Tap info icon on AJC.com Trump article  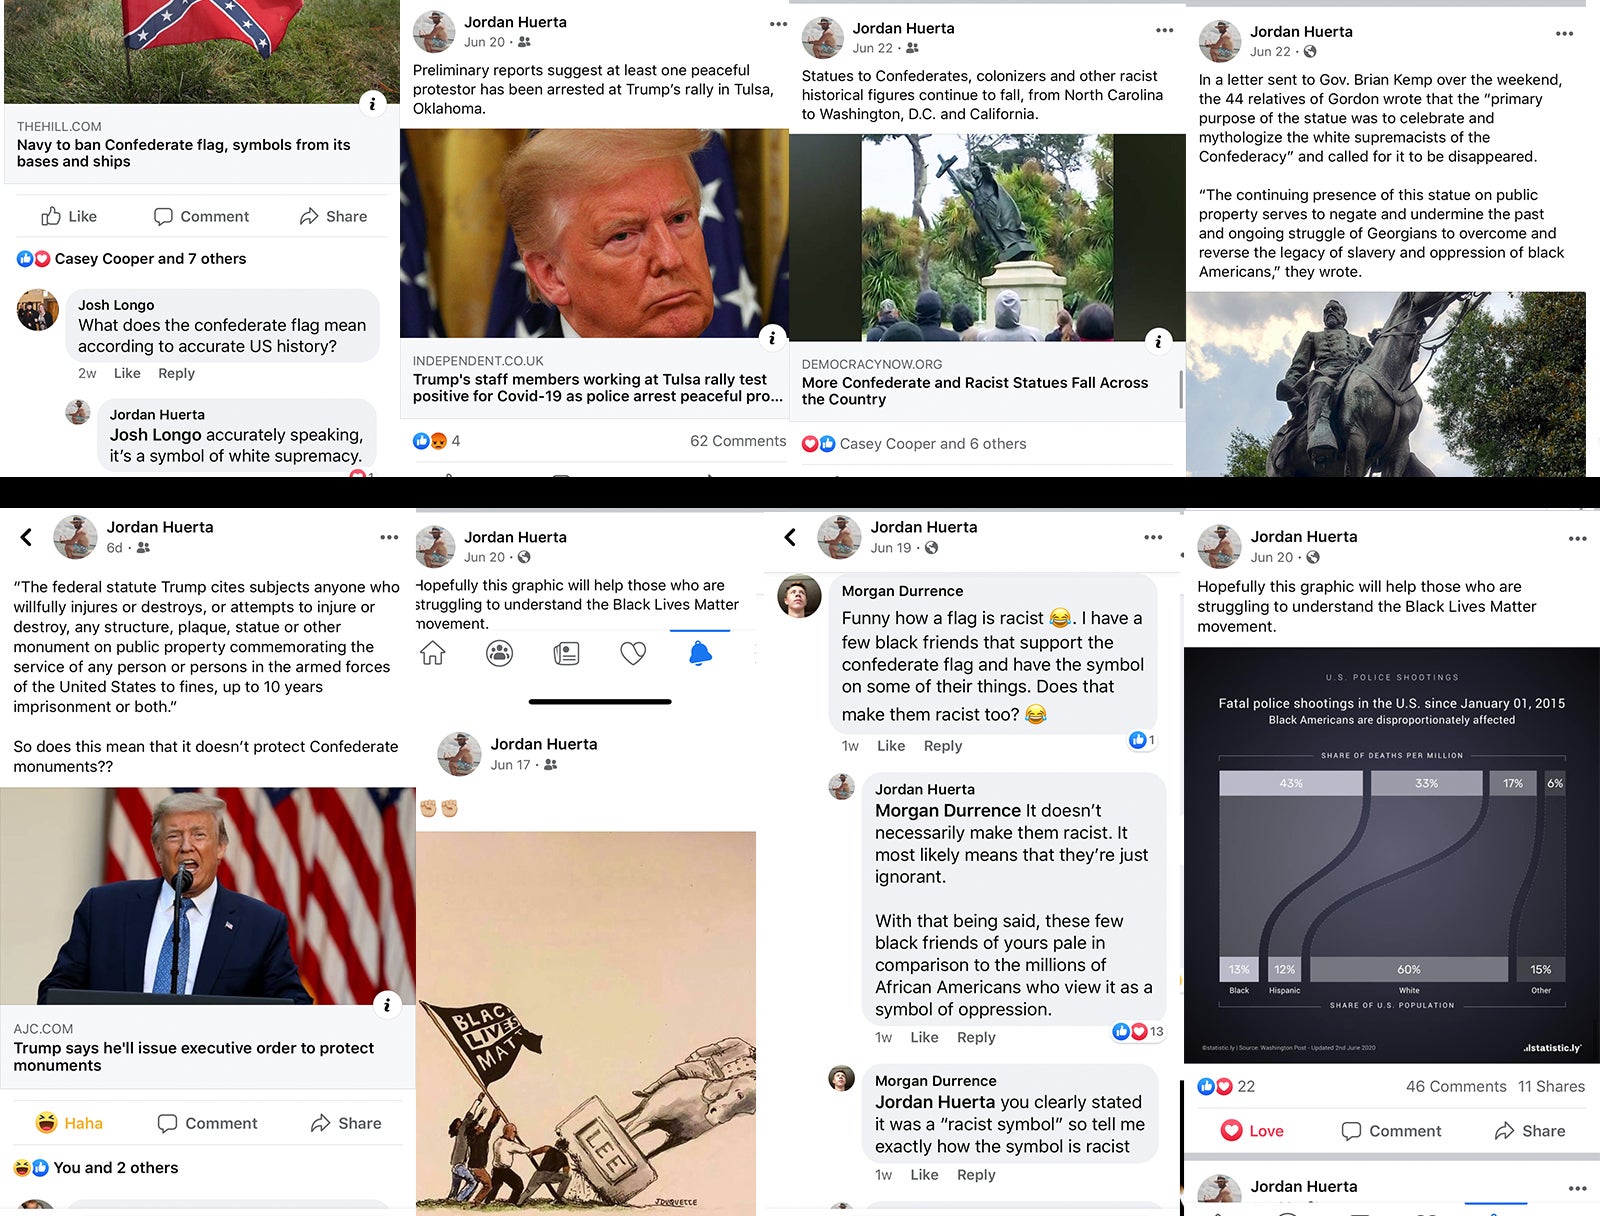pyautogui.click(x=387, y=1005)
